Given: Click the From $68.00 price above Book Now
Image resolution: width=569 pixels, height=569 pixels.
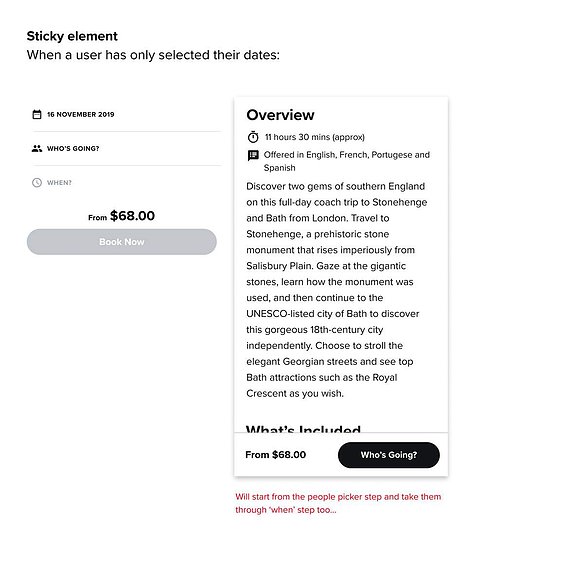Looking at the screenshot, I should 122,216.
